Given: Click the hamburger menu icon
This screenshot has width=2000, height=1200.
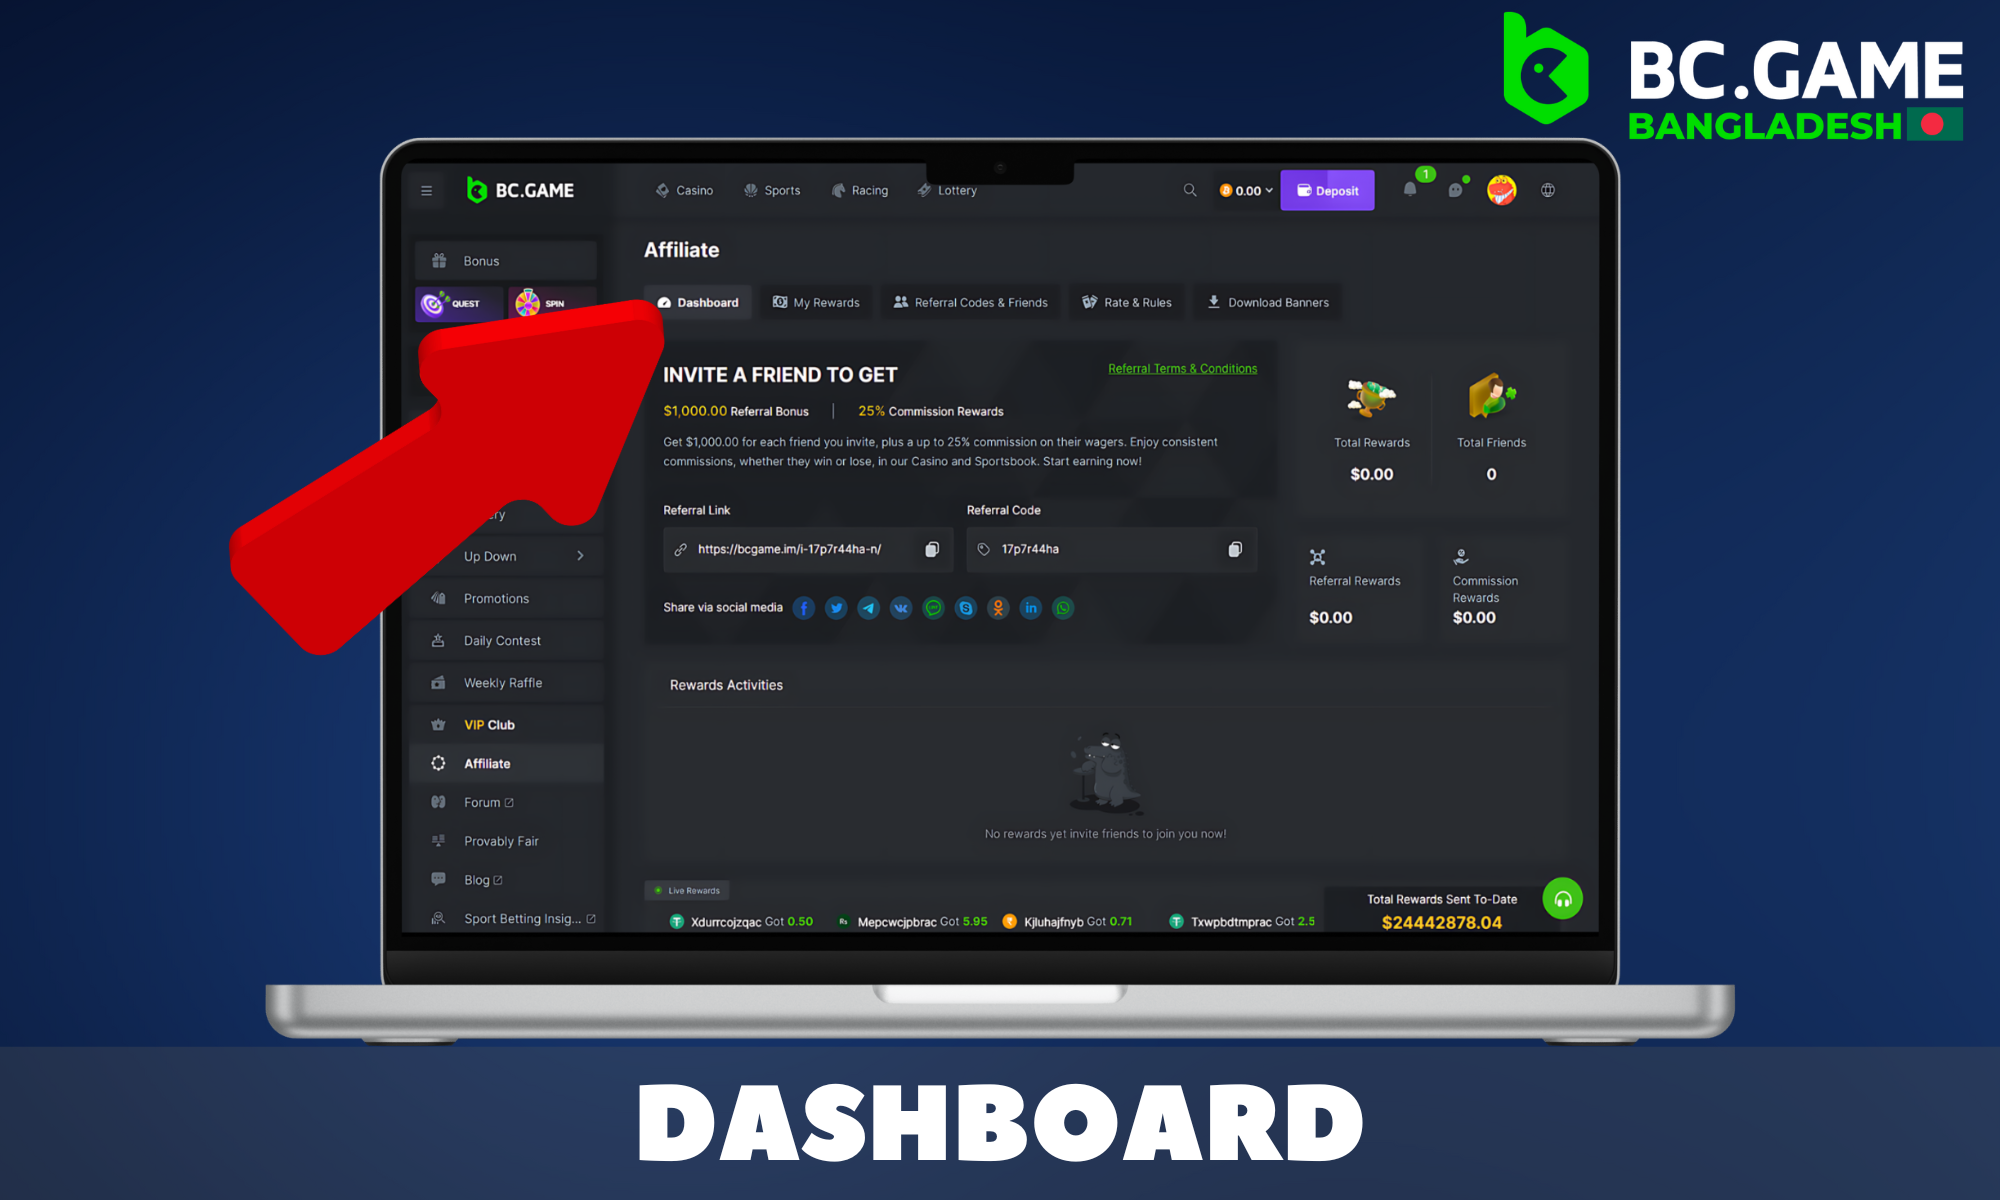Looking at the screenshot, I should (x=427, y=190).
